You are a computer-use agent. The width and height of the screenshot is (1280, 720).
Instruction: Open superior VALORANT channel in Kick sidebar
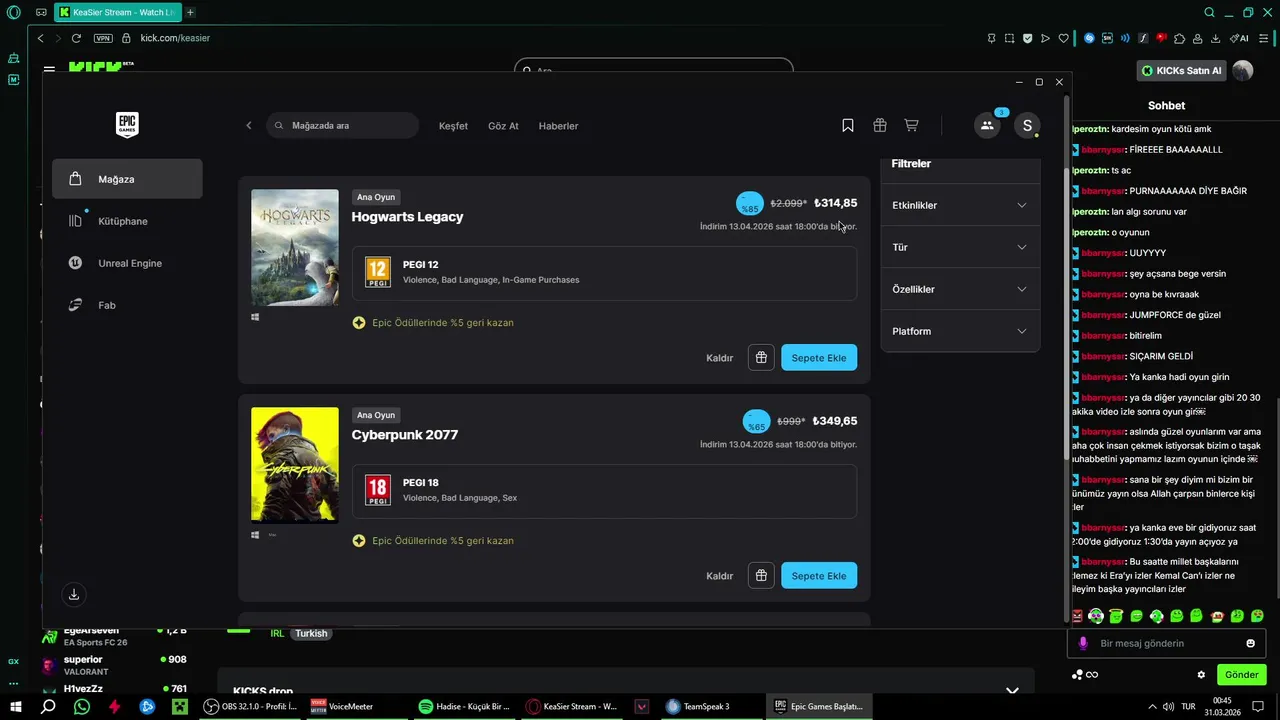coord(114,665)
